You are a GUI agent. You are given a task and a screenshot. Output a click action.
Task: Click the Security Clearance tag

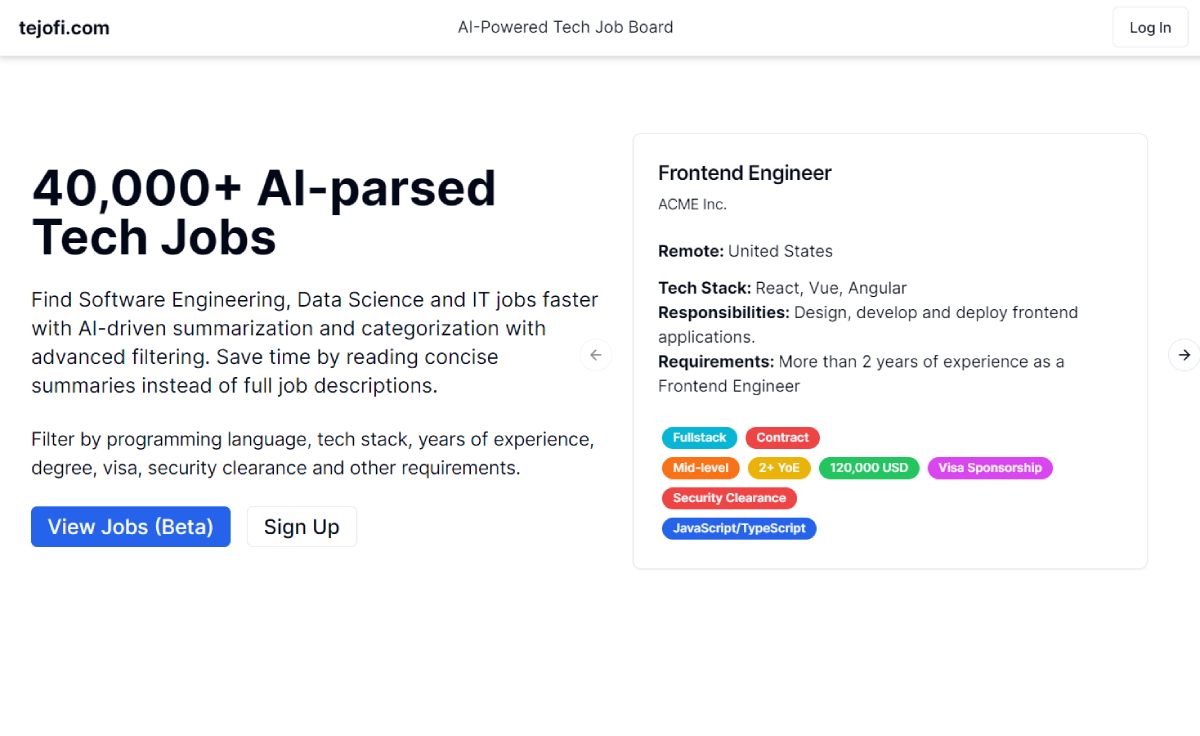(x=729, y=498)
